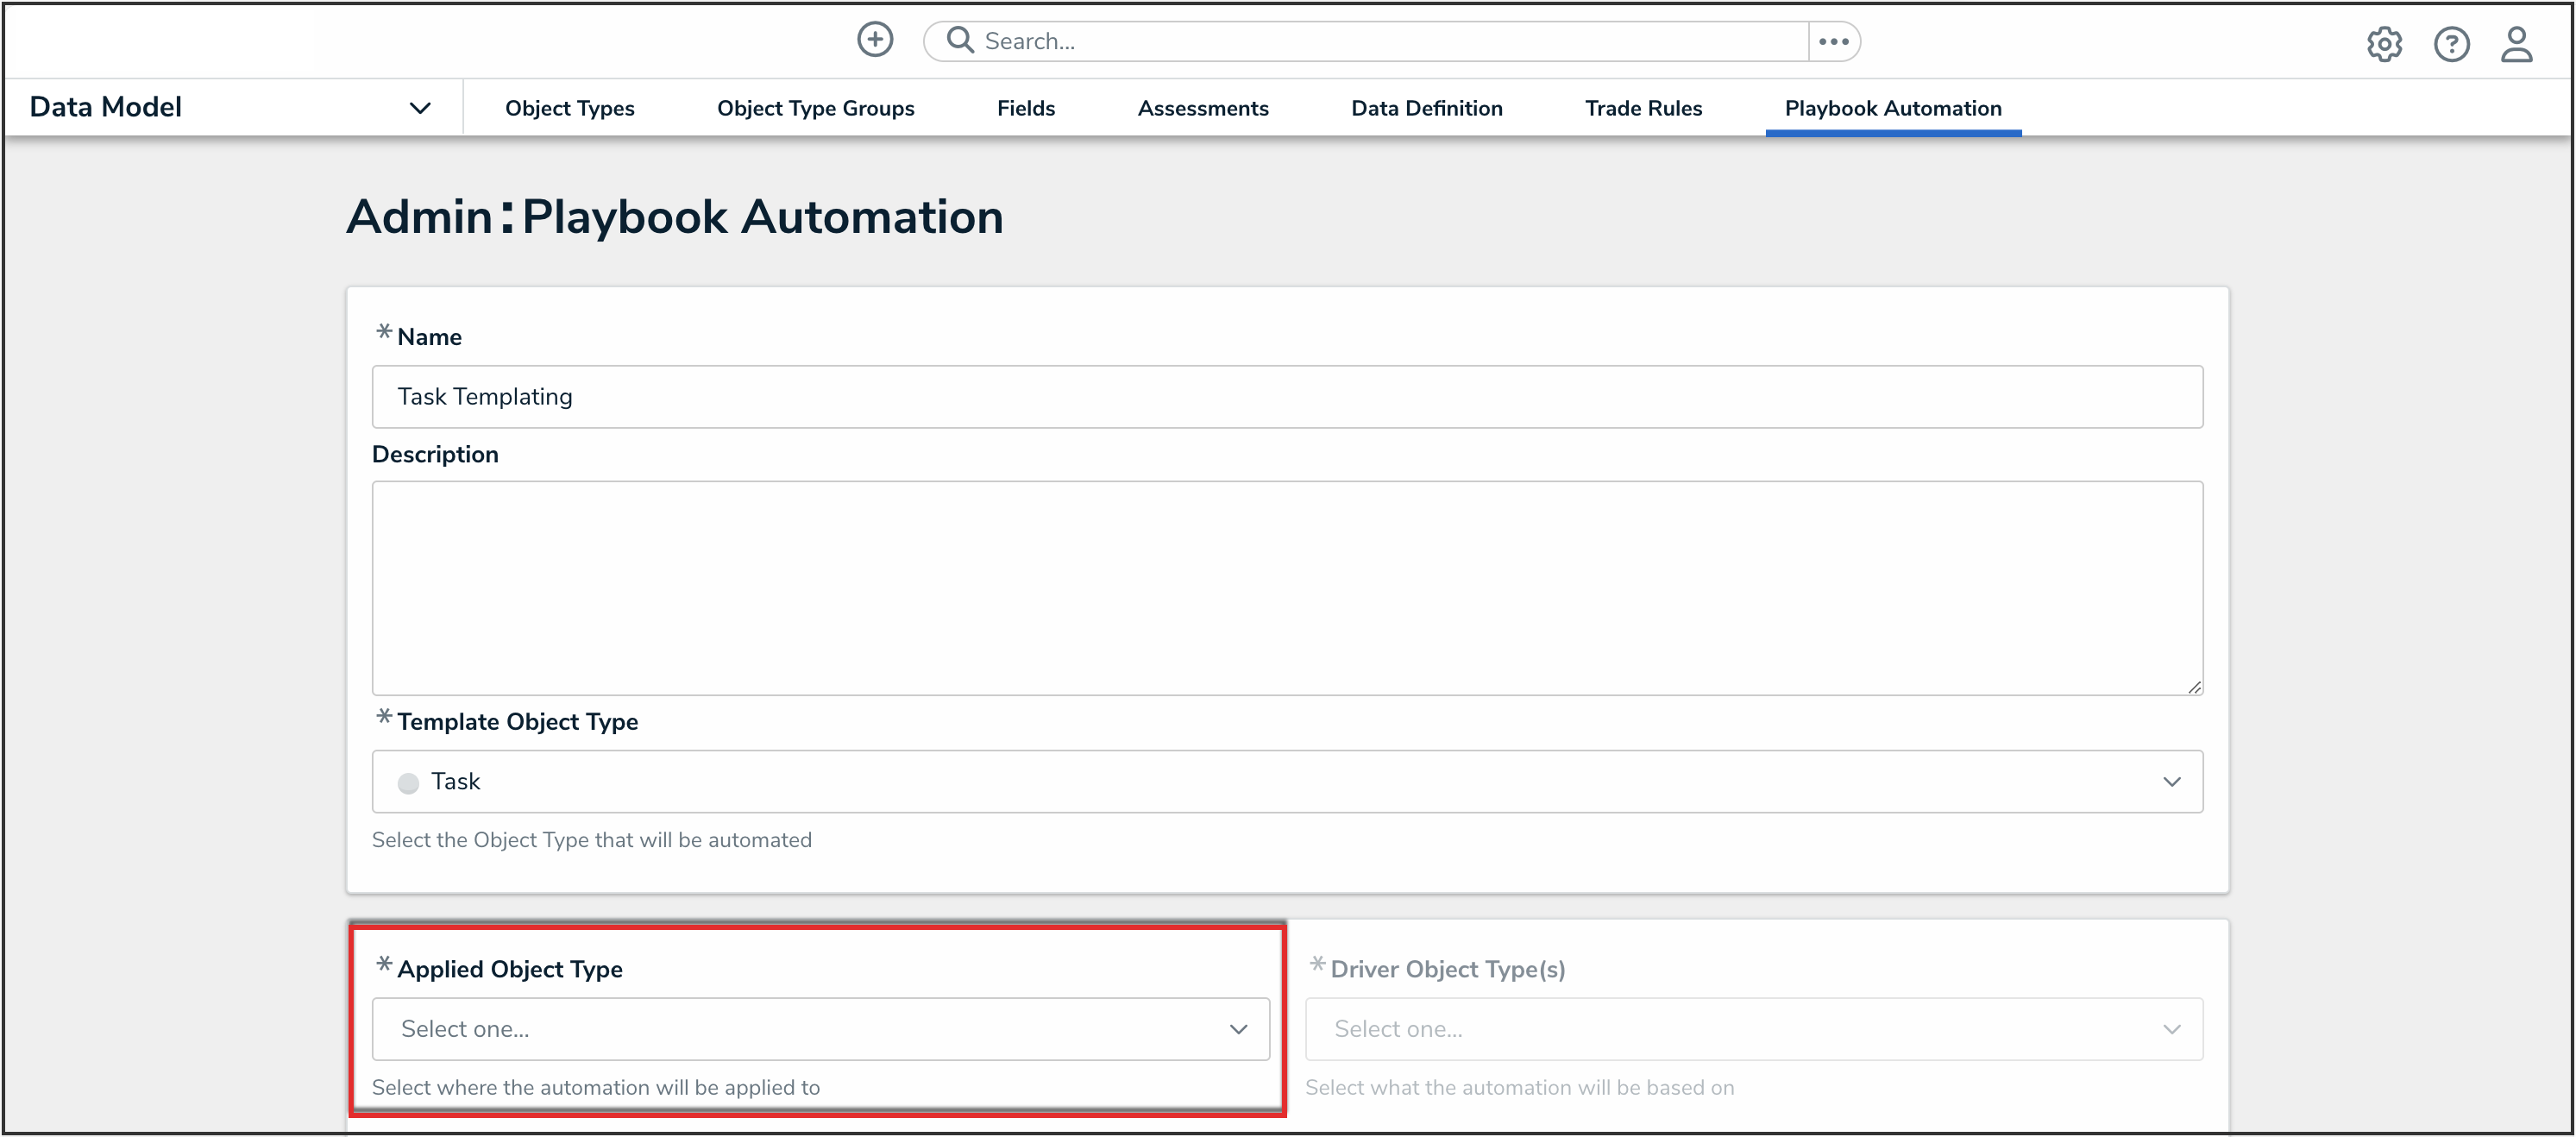The height and width of the screenshot is (1137, 2576).
Task: Open the Assessments tab
Action: coord(1202,108)
